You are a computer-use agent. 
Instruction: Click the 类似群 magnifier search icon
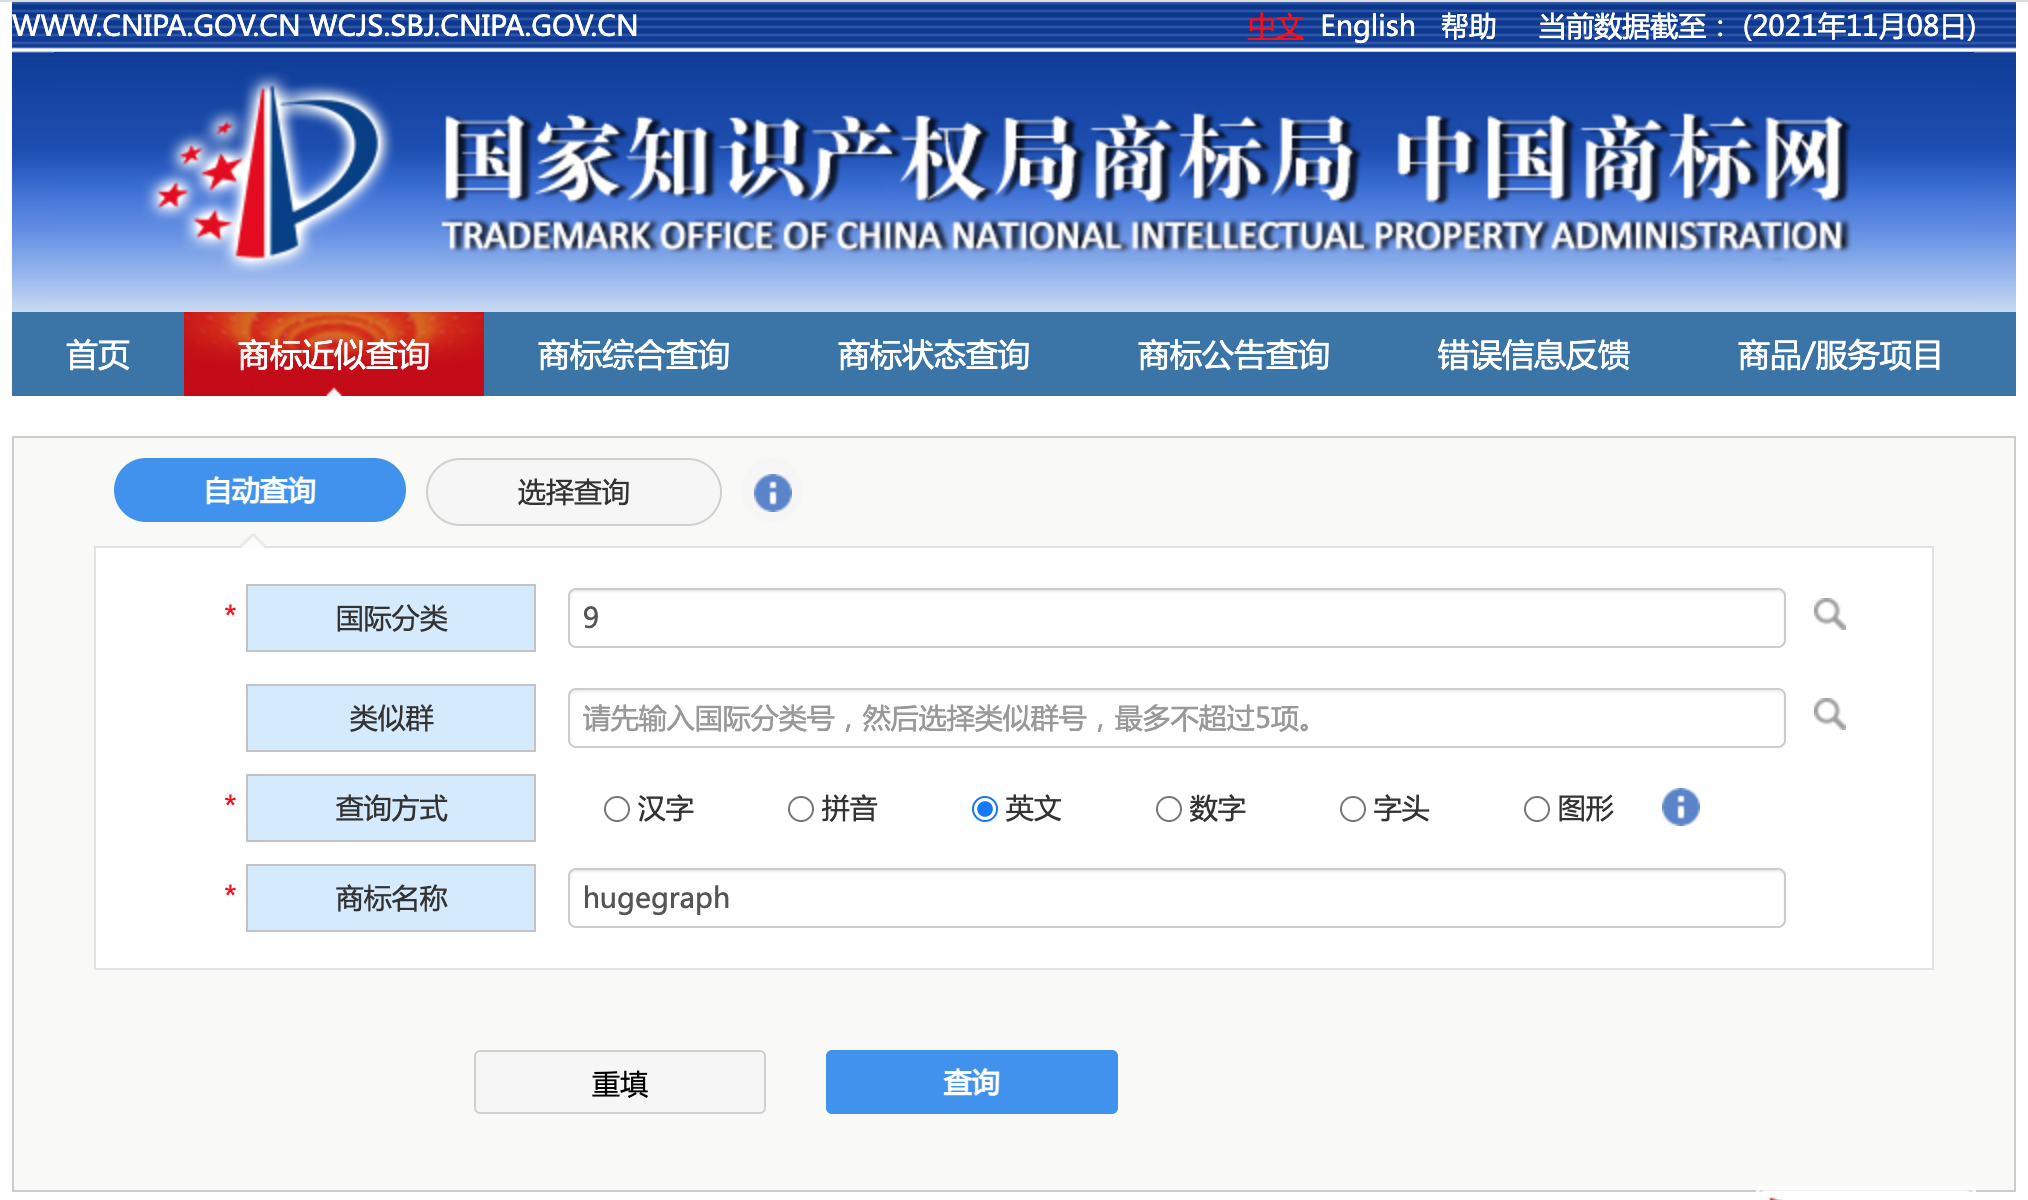[1829, 714]
